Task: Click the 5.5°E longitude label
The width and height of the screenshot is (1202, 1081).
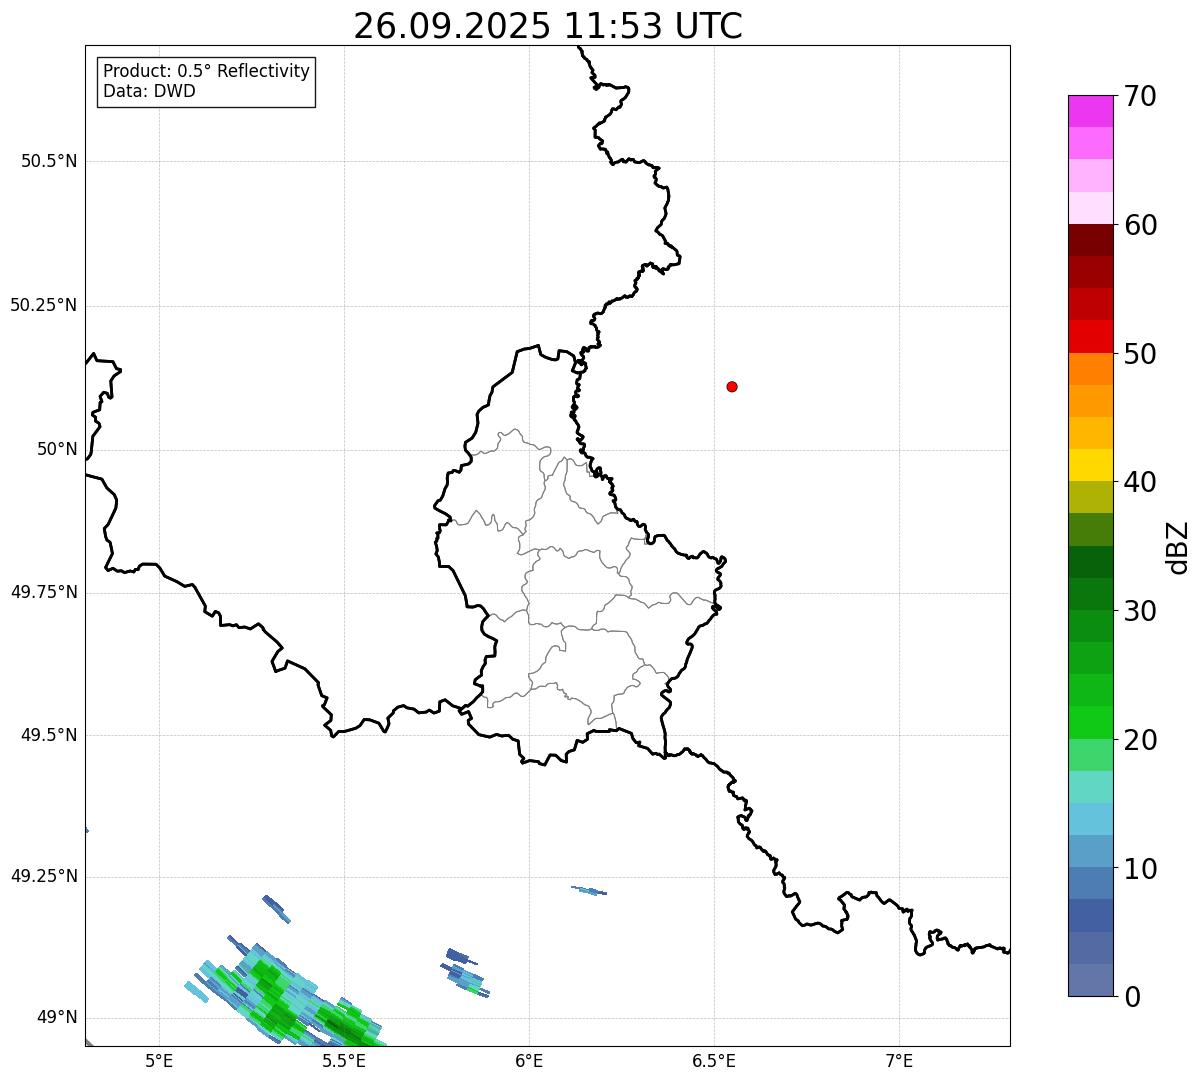Action: 344,1060
